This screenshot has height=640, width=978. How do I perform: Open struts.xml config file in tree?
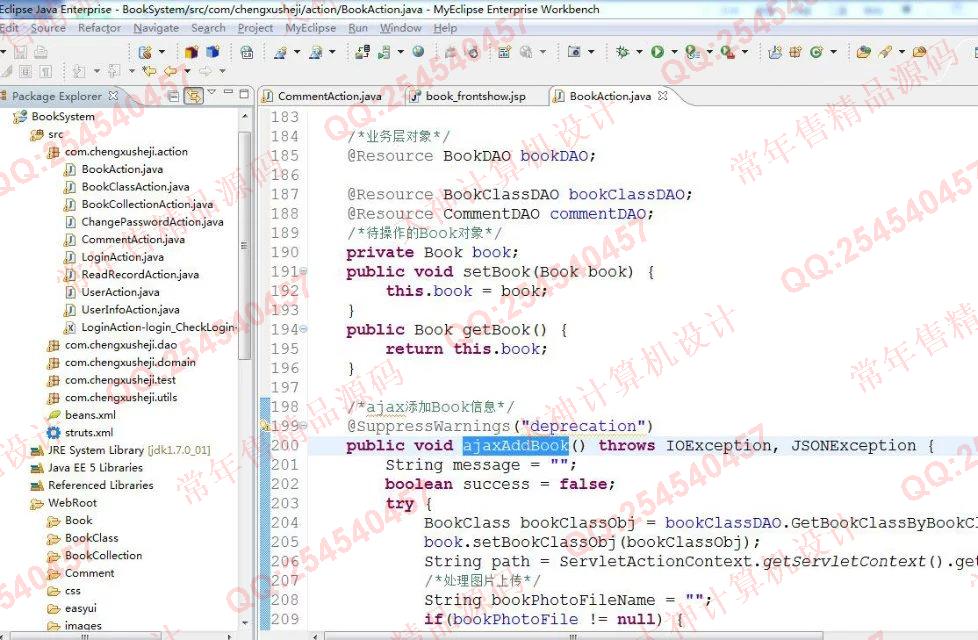pos(88,433)
